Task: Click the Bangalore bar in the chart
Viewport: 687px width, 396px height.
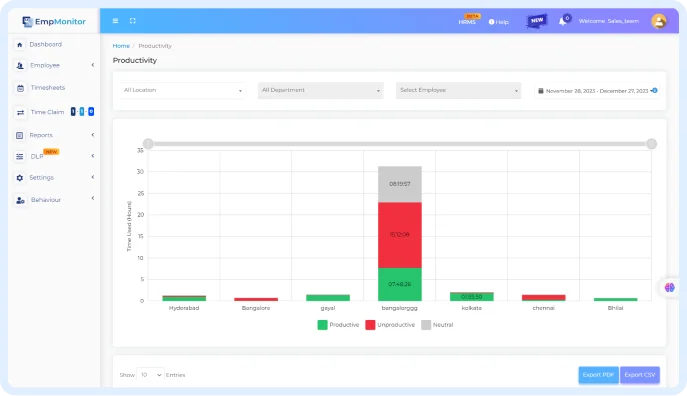Action: coord(256,299)
